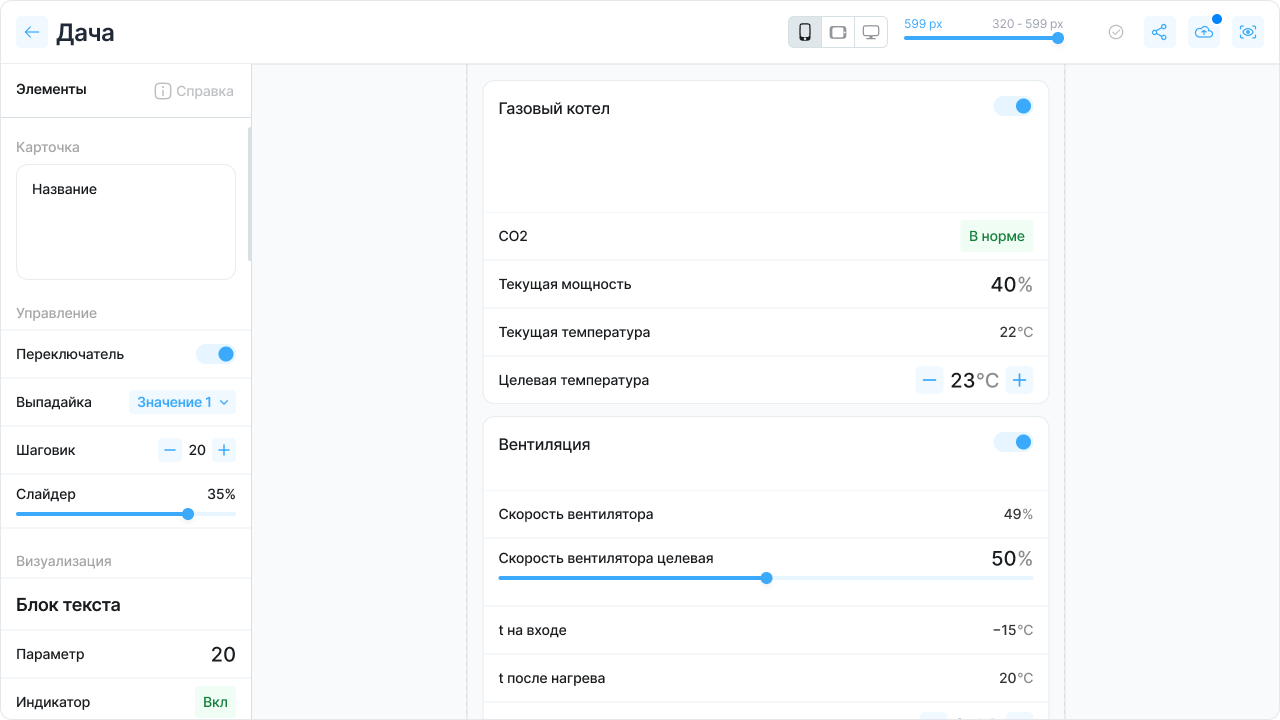Switch to the desktop monitor viewport icon
The height and width of the screenshot is (720, 1280).
point(871,32)
